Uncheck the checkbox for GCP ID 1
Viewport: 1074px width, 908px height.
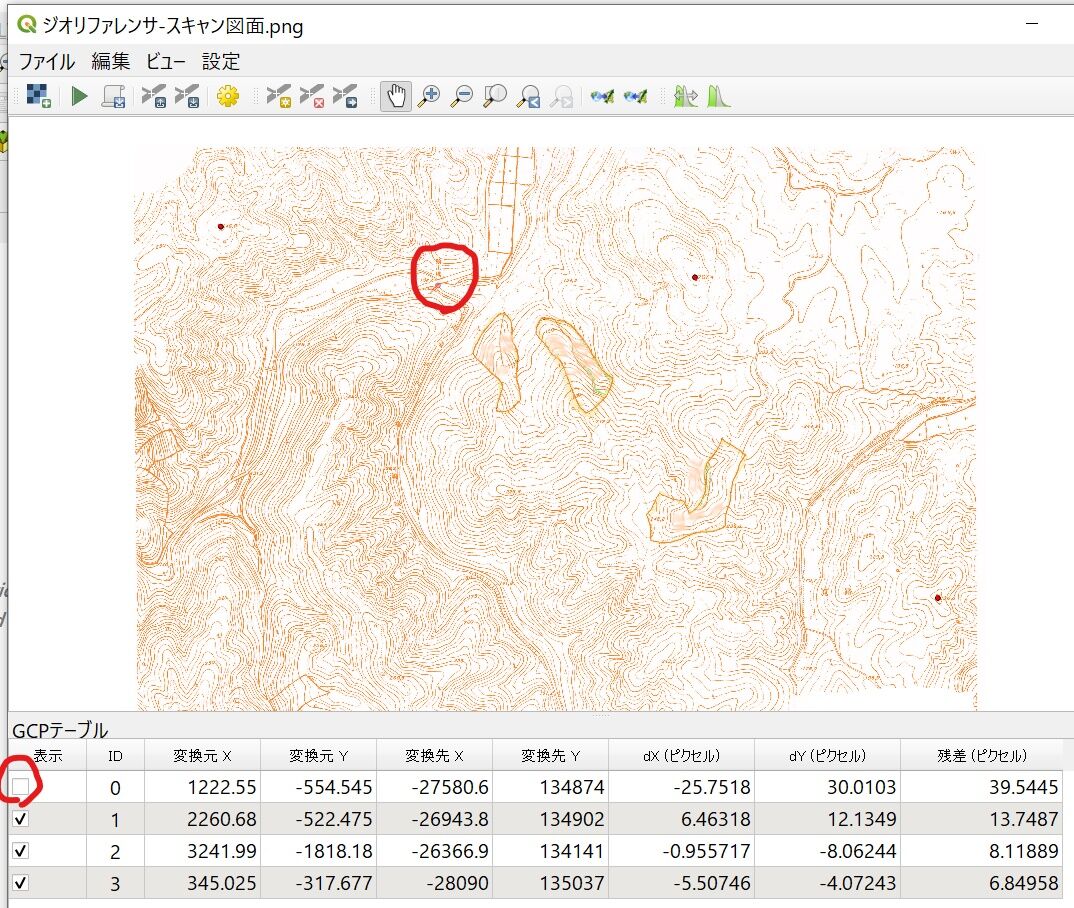[x=21, y=818]
